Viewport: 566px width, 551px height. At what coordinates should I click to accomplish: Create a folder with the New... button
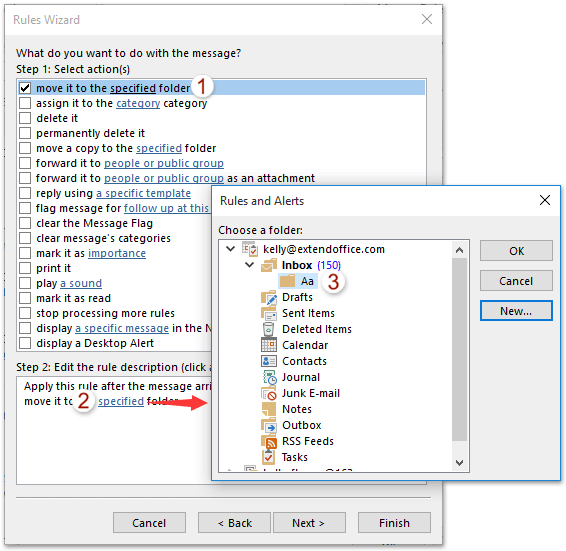pyautogui.click(x=516, y=311)
